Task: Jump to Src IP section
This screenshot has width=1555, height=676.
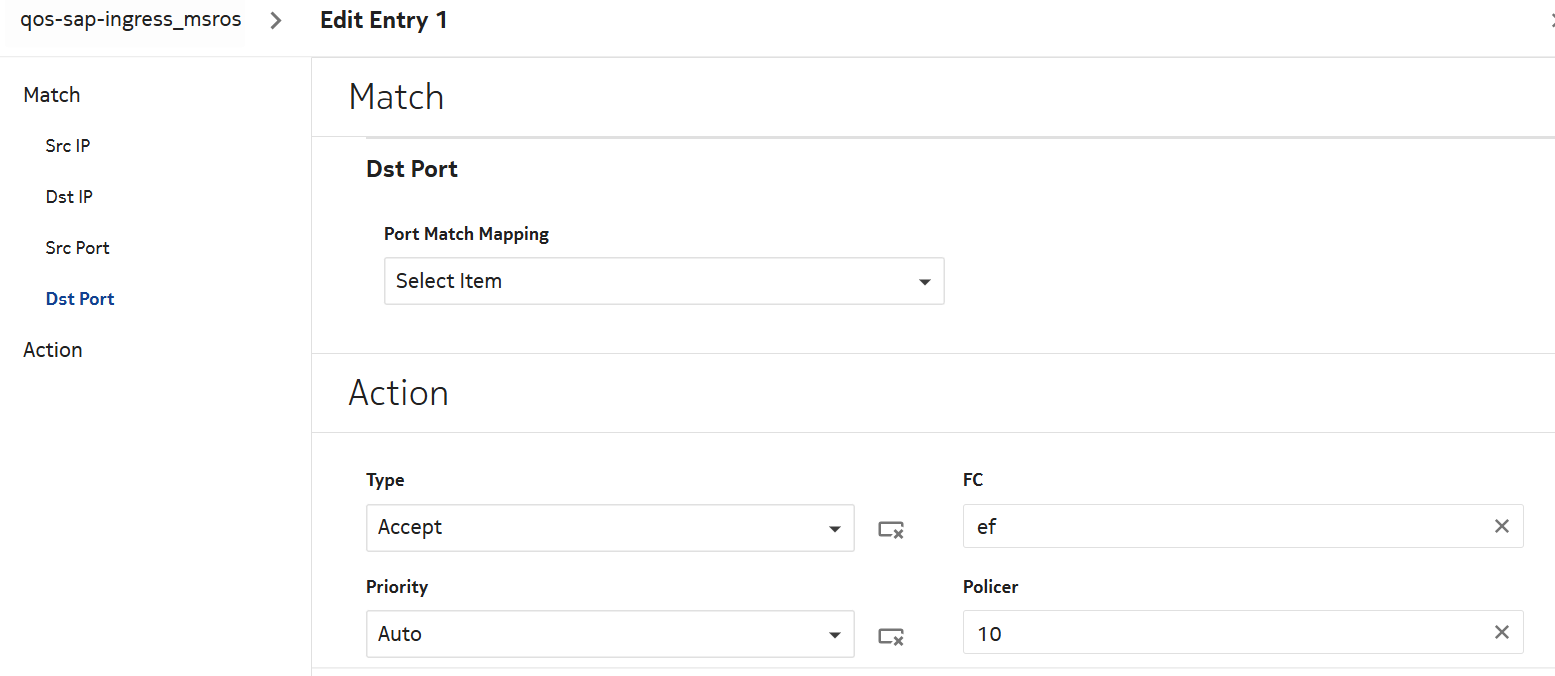Action: (x=68, y=146)
